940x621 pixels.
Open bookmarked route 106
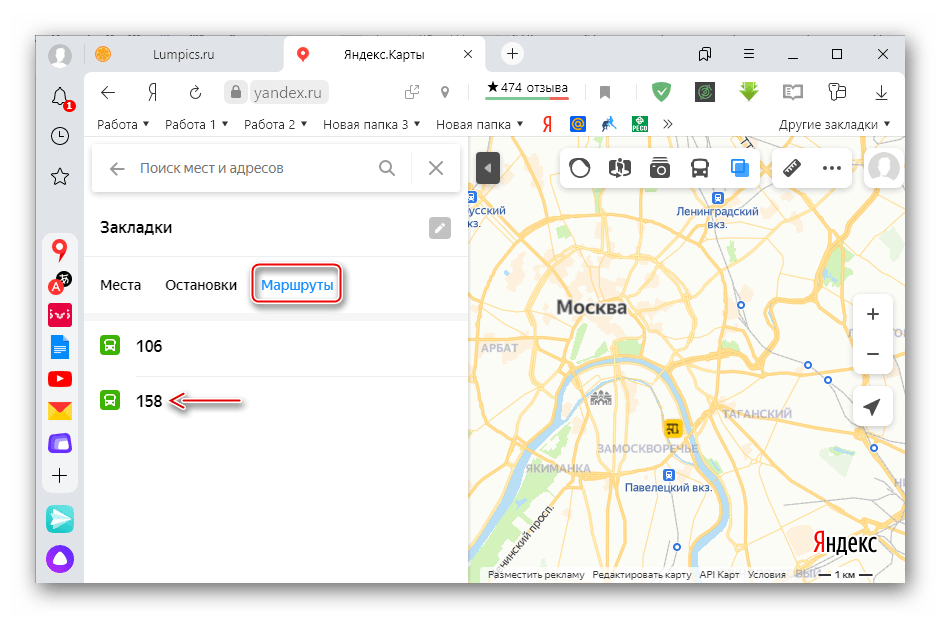click(x=149, y=346)
